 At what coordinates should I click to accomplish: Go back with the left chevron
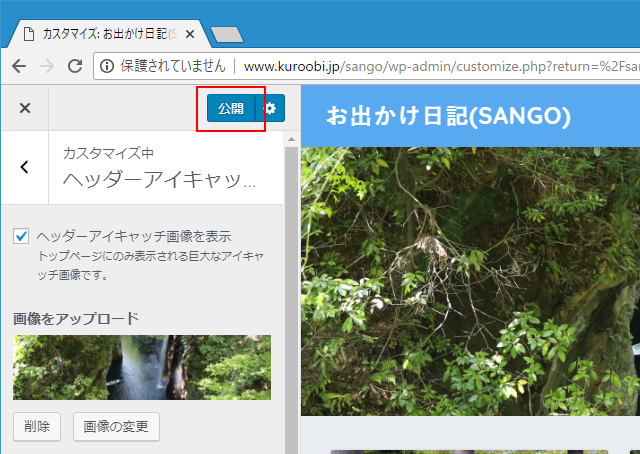(25, 167)
